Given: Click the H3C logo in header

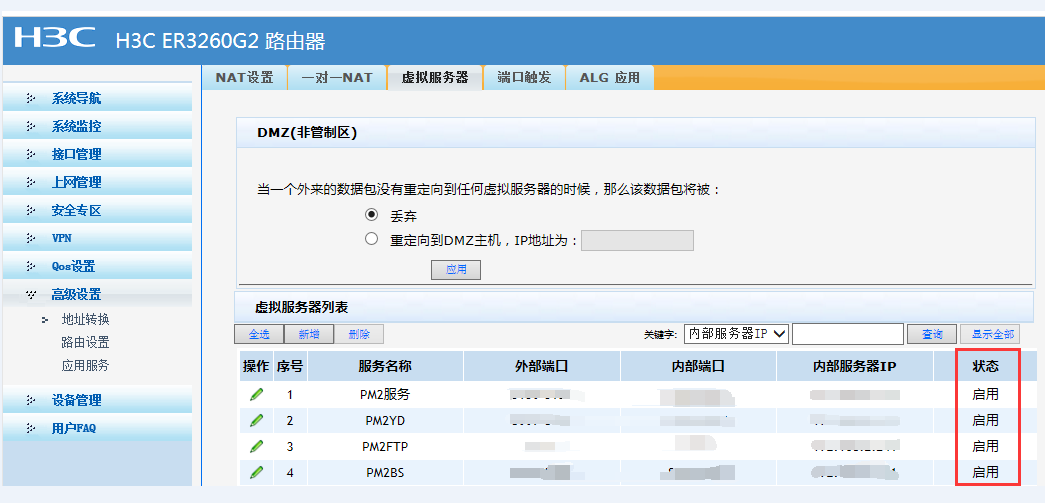Looking at the screenshot, I should (x=55, y=39).
